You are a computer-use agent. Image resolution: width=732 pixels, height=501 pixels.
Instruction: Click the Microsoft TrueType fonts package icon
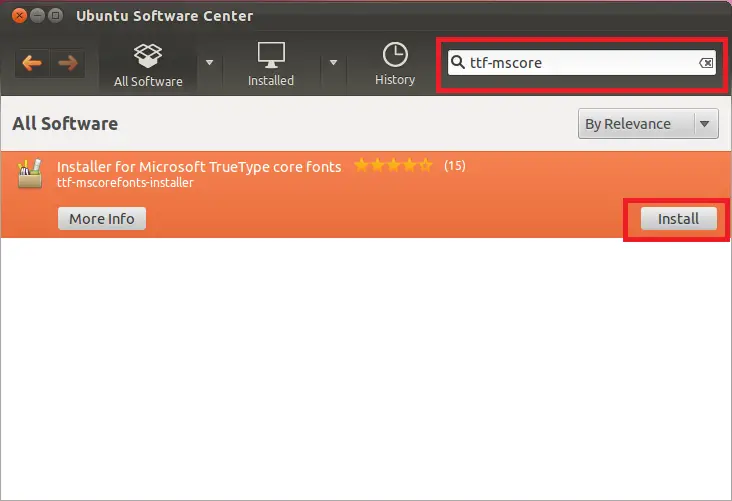(x=29, y=173)
